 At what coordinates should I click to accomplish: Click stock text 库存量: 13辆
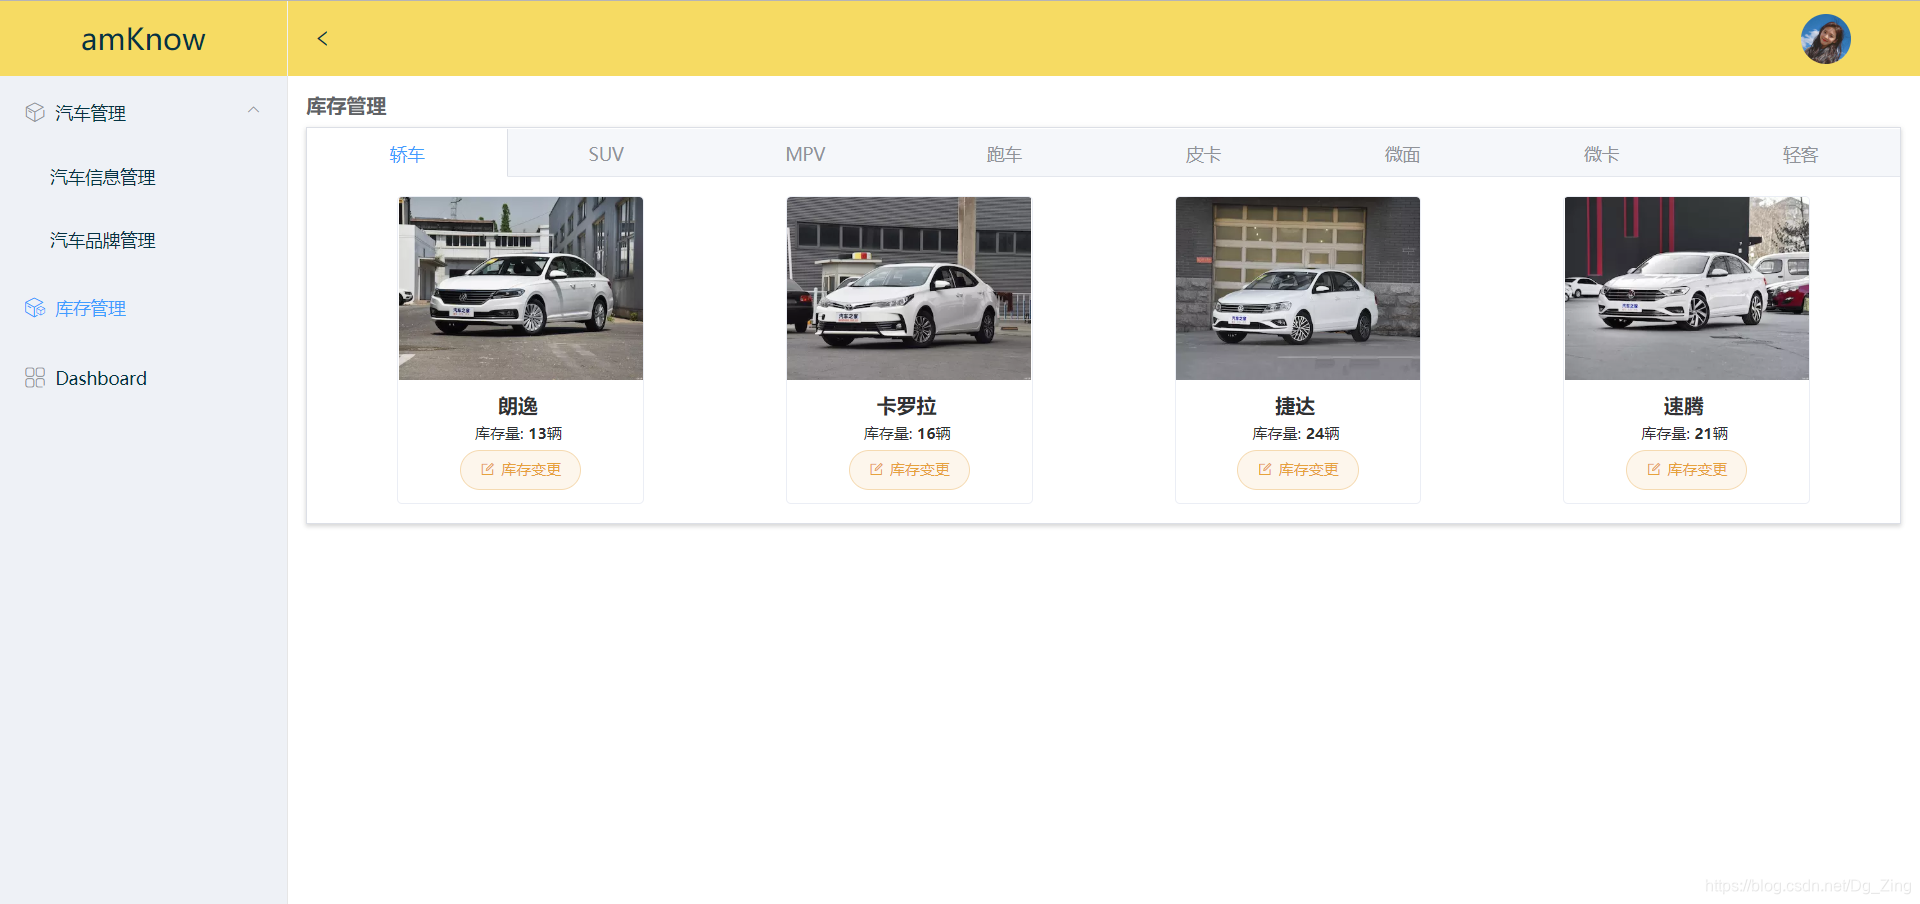(x=518, y=433)
